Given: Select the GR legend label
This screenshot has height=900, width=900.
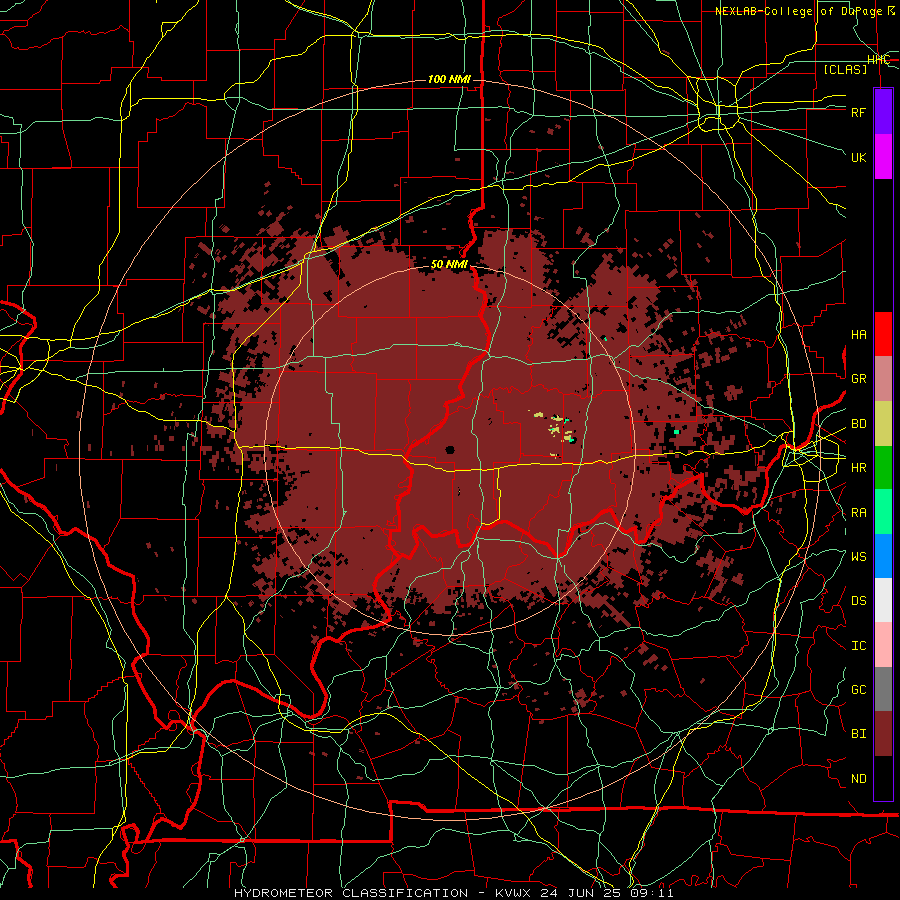Looking at the screenshot, I should (x=859, y=379).
